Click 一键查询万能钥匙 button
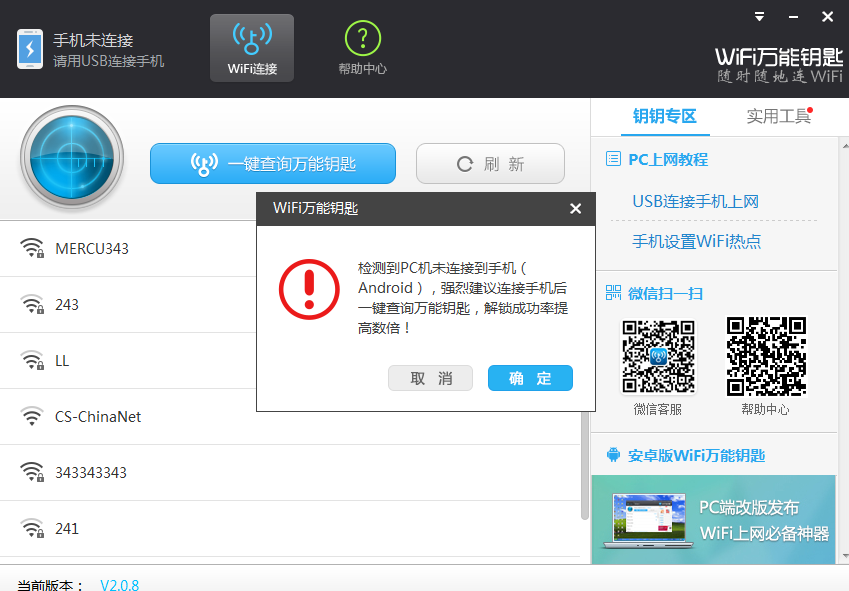 pos(273,163)
